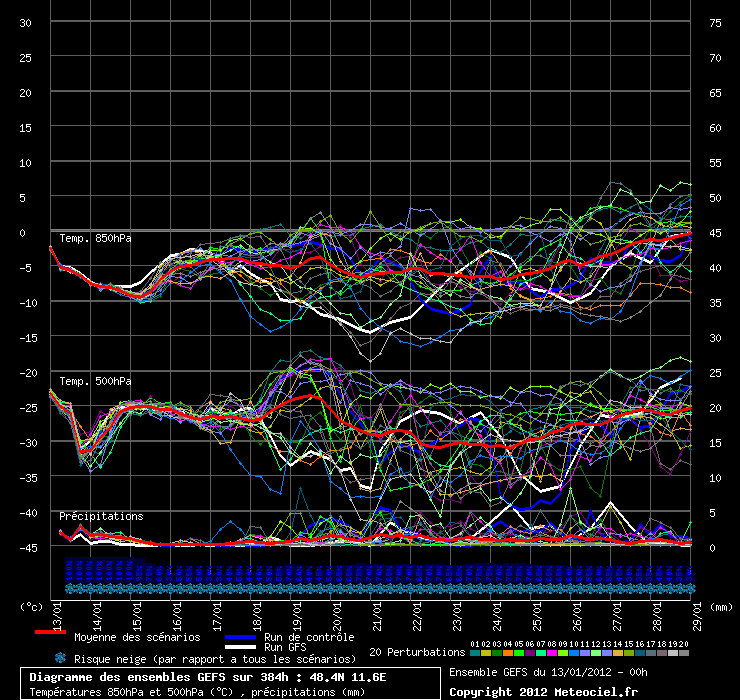
Task: Select perturbation 01 teal color swatch
Action: [x=475, y=653]
